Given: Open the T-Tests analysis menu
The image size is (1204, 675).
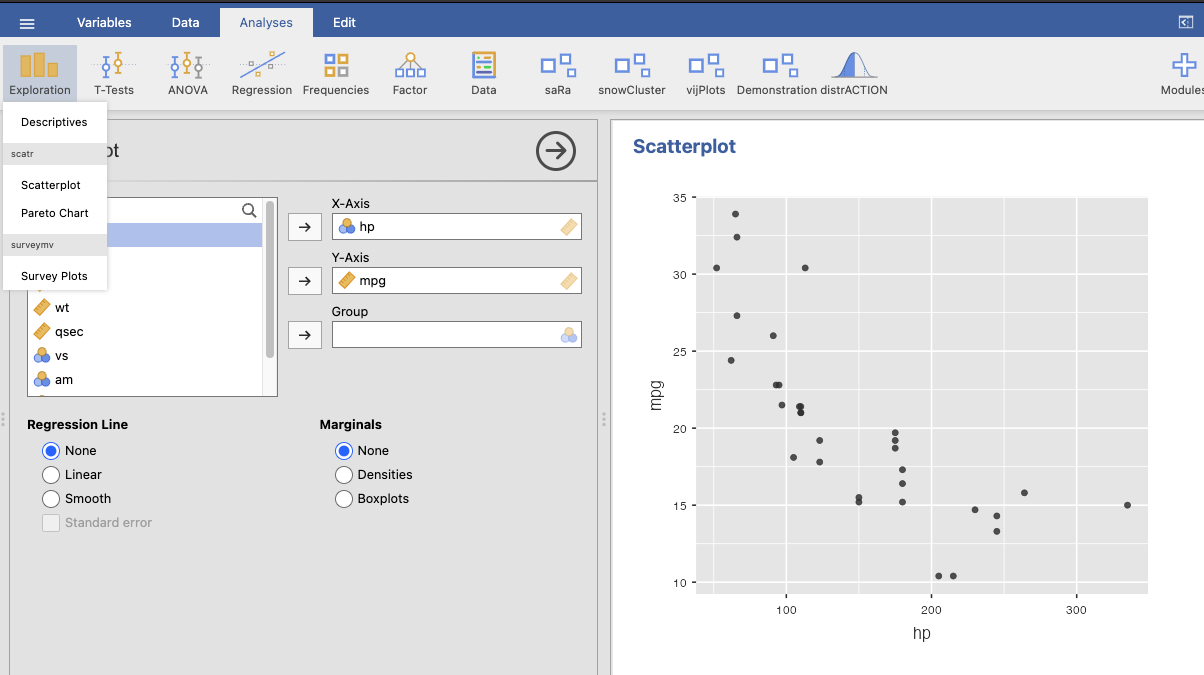Looking at the screenshot, I should (113, 74).
